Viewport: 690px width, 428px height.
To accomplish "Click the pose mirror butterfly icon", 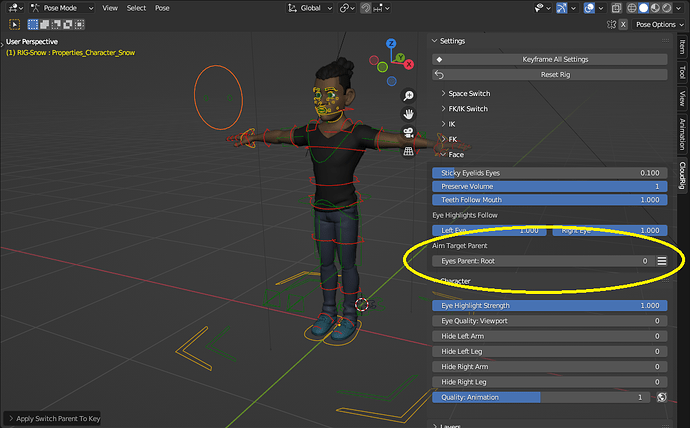I will [x=611, y=25].
